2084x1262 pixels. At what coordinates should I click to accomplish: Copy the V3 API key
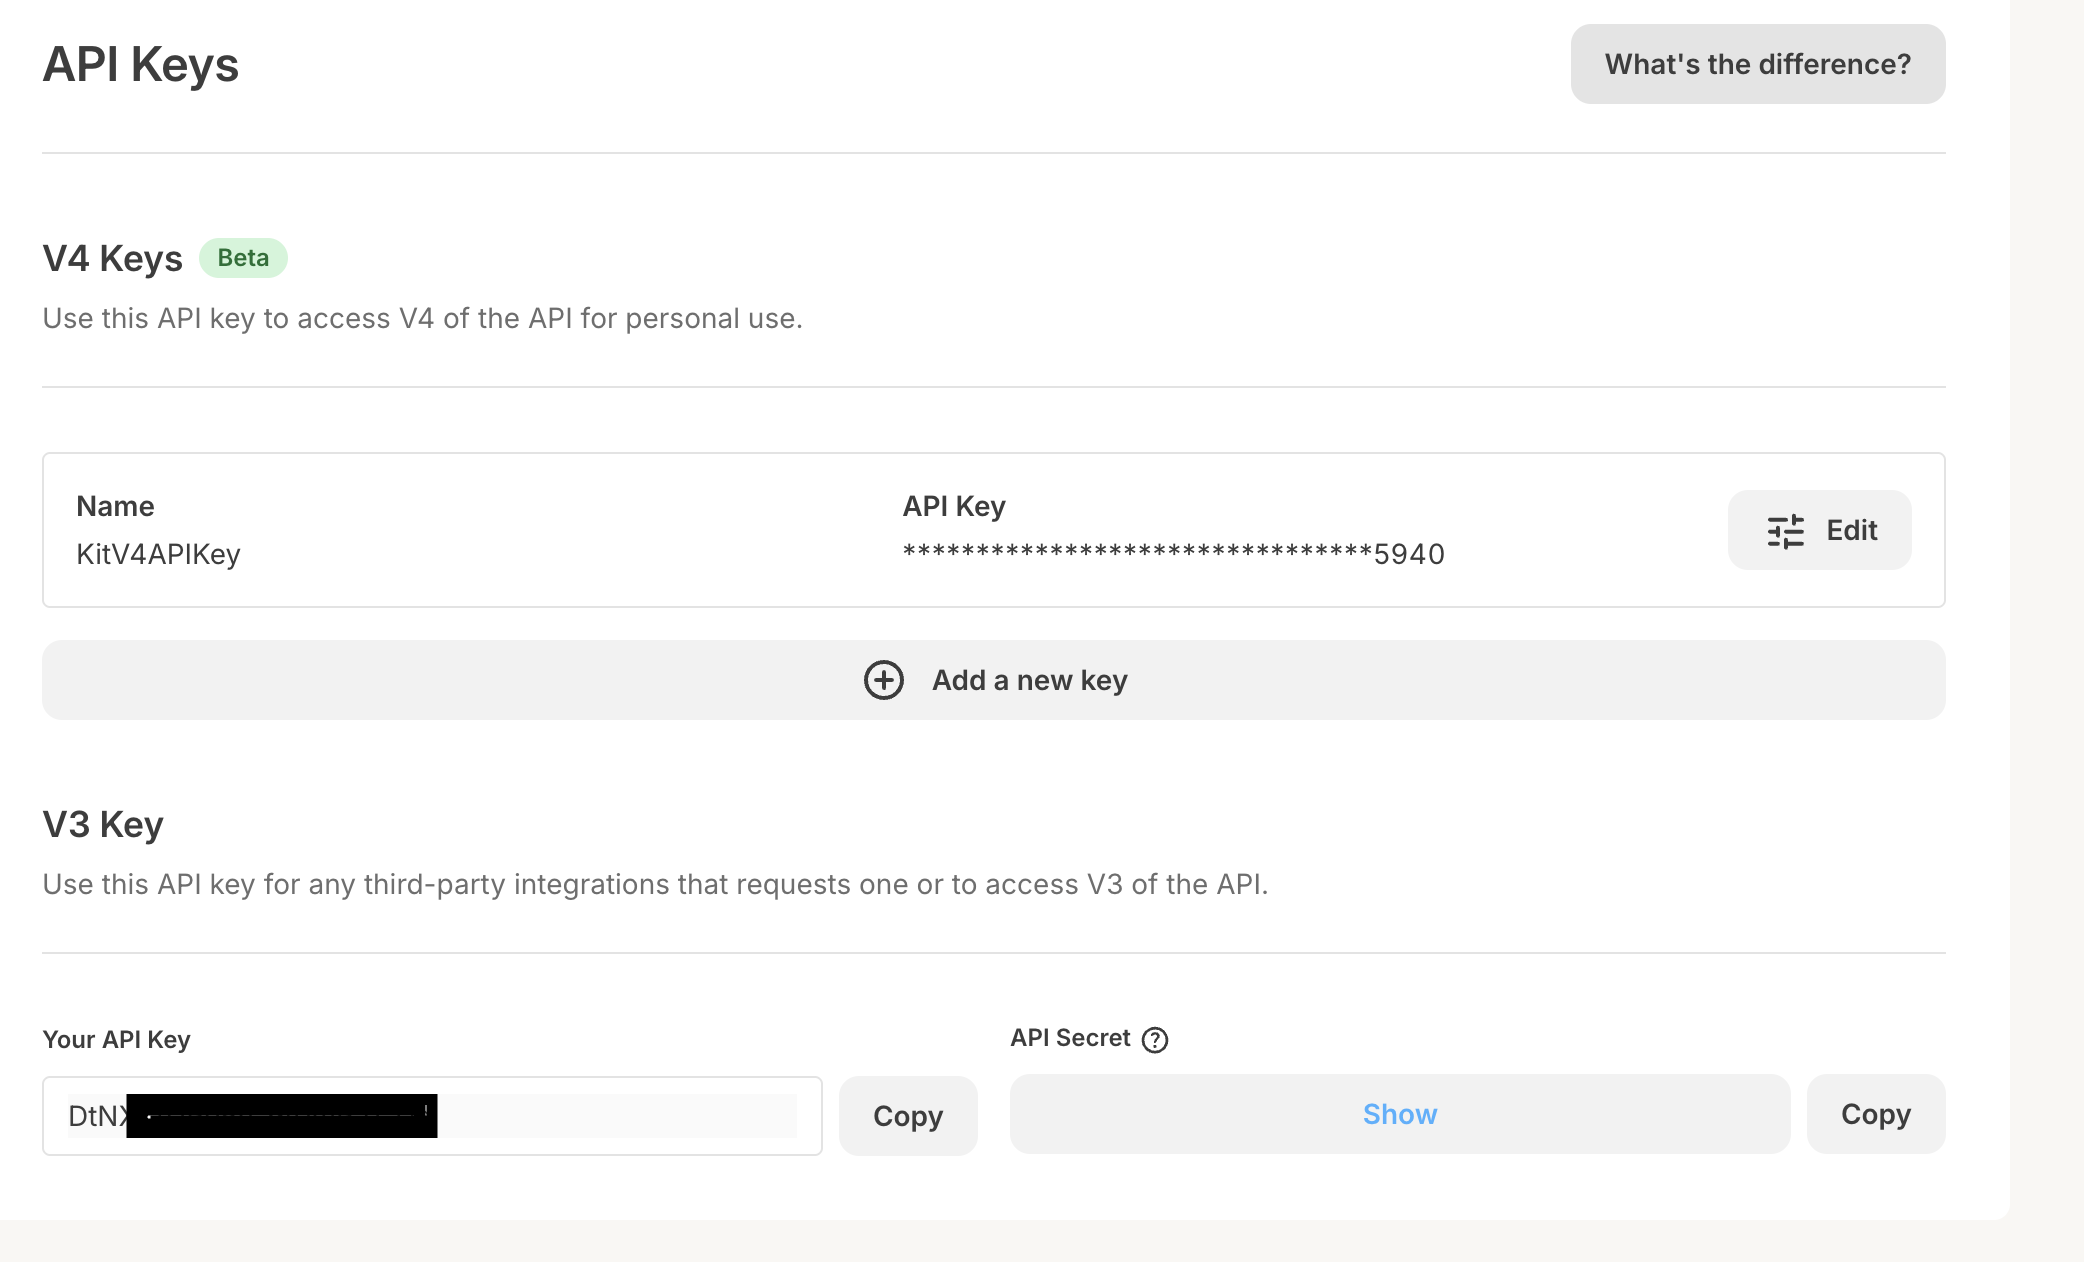pyautogui.click(x=907, y=1116)
